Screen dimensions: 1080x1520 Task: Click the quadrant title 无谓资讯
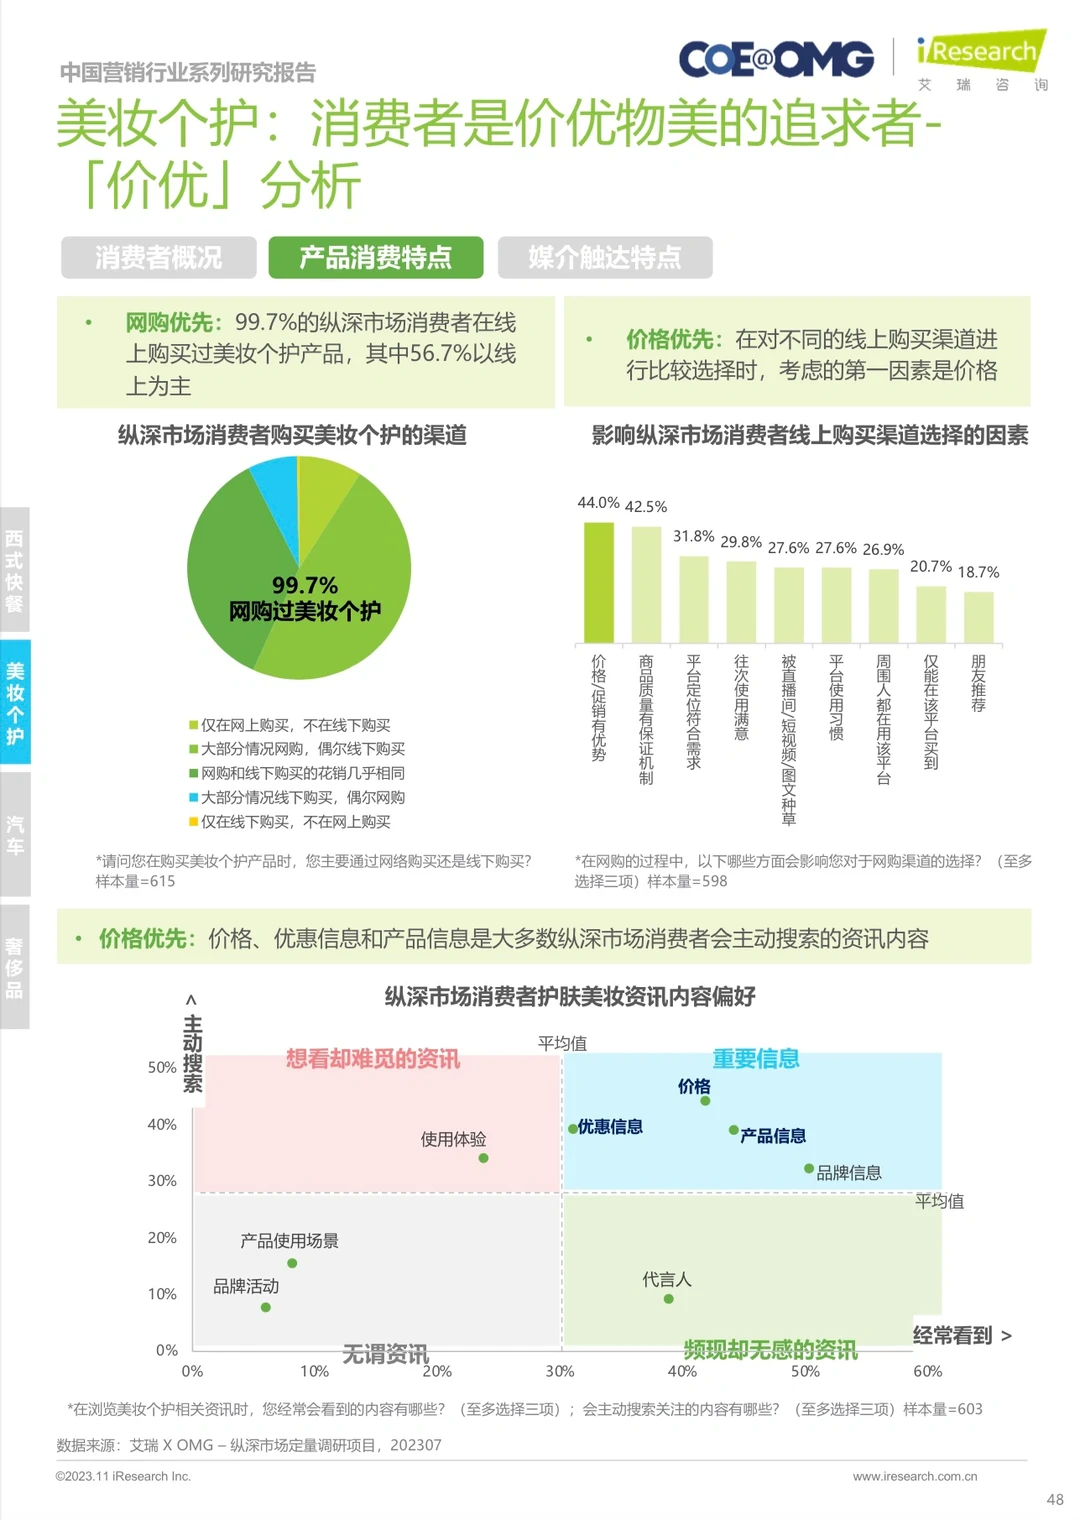(386, 1354)
